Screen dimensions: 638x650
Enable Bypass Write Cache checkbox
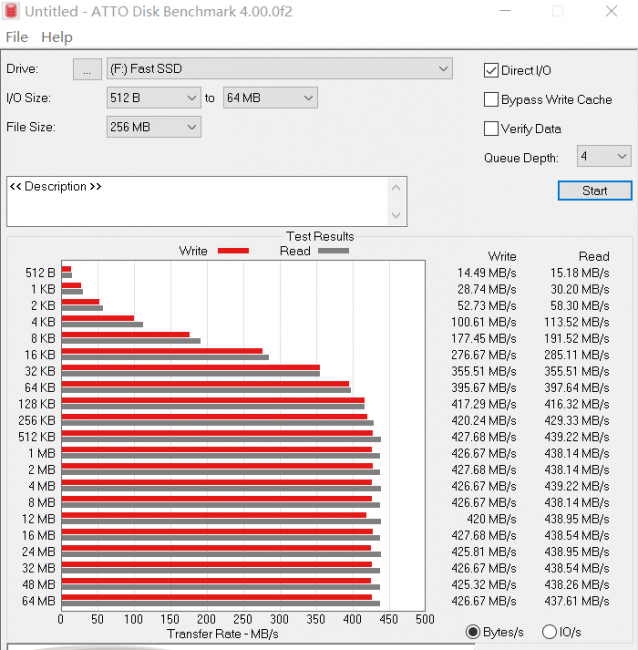[491, 99]
